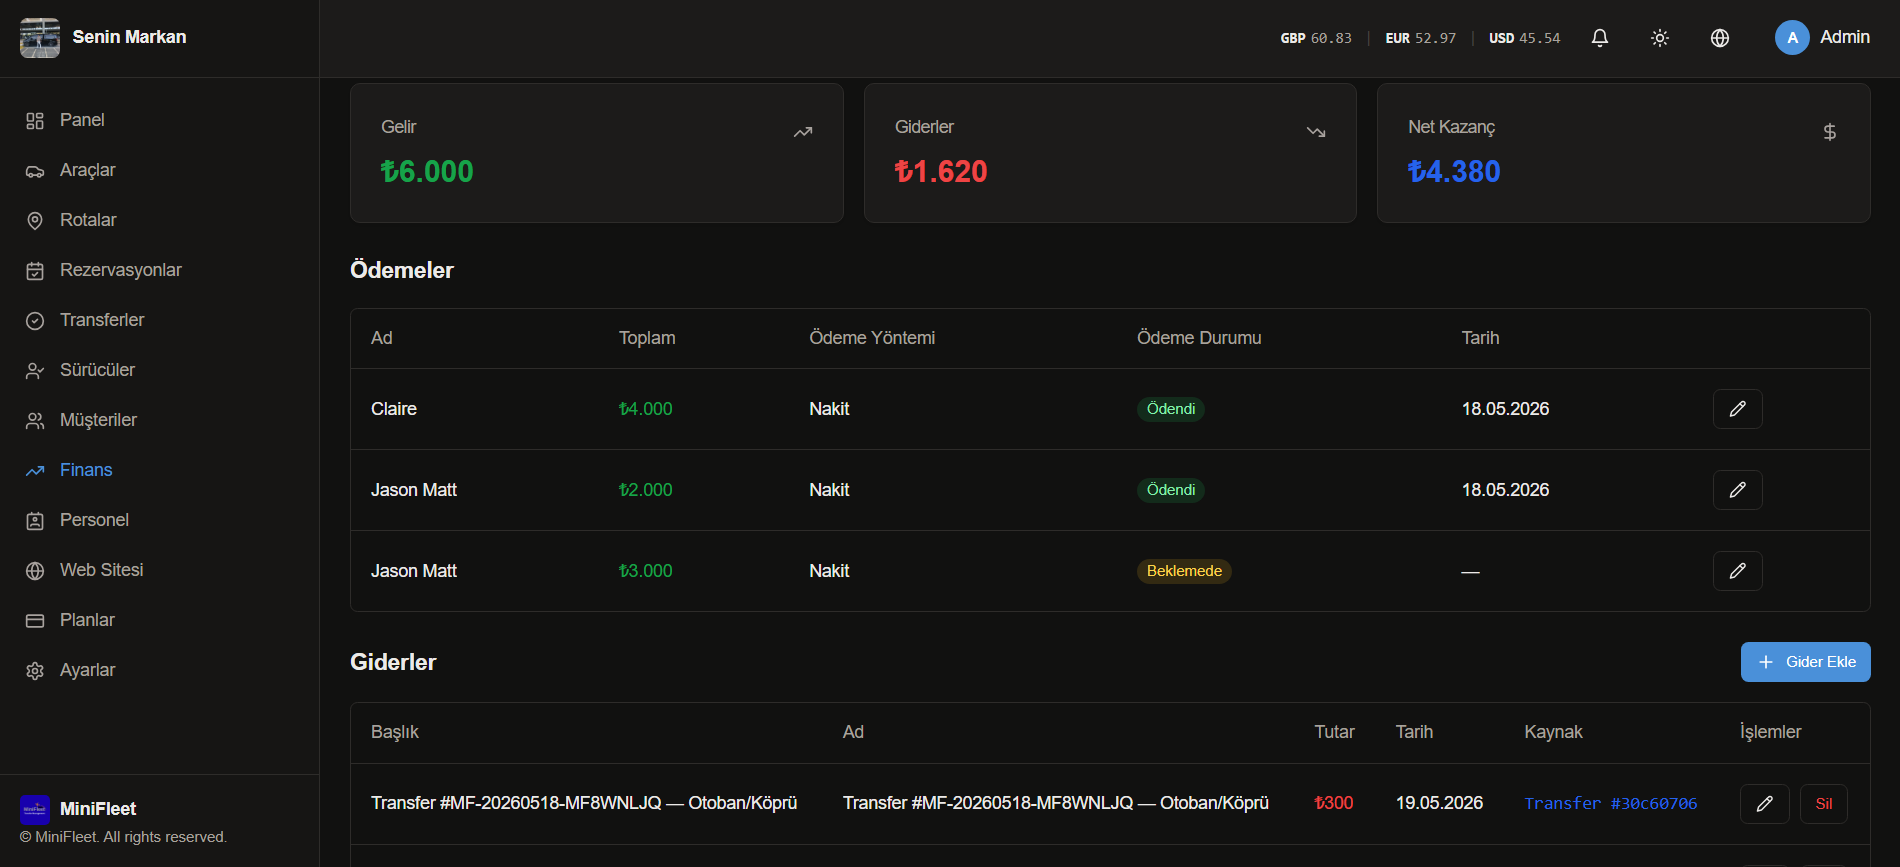Click the Web Sitesi globe icon
The width and height of the screenshot is (1900, 867).
click(35, 571)
